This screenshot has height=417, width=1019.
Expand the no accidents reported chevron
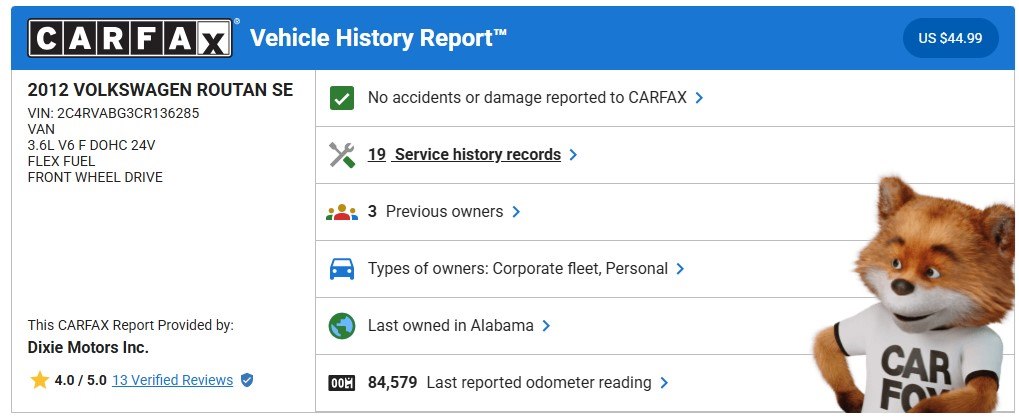pyautogui.click(x=699, y=98)
